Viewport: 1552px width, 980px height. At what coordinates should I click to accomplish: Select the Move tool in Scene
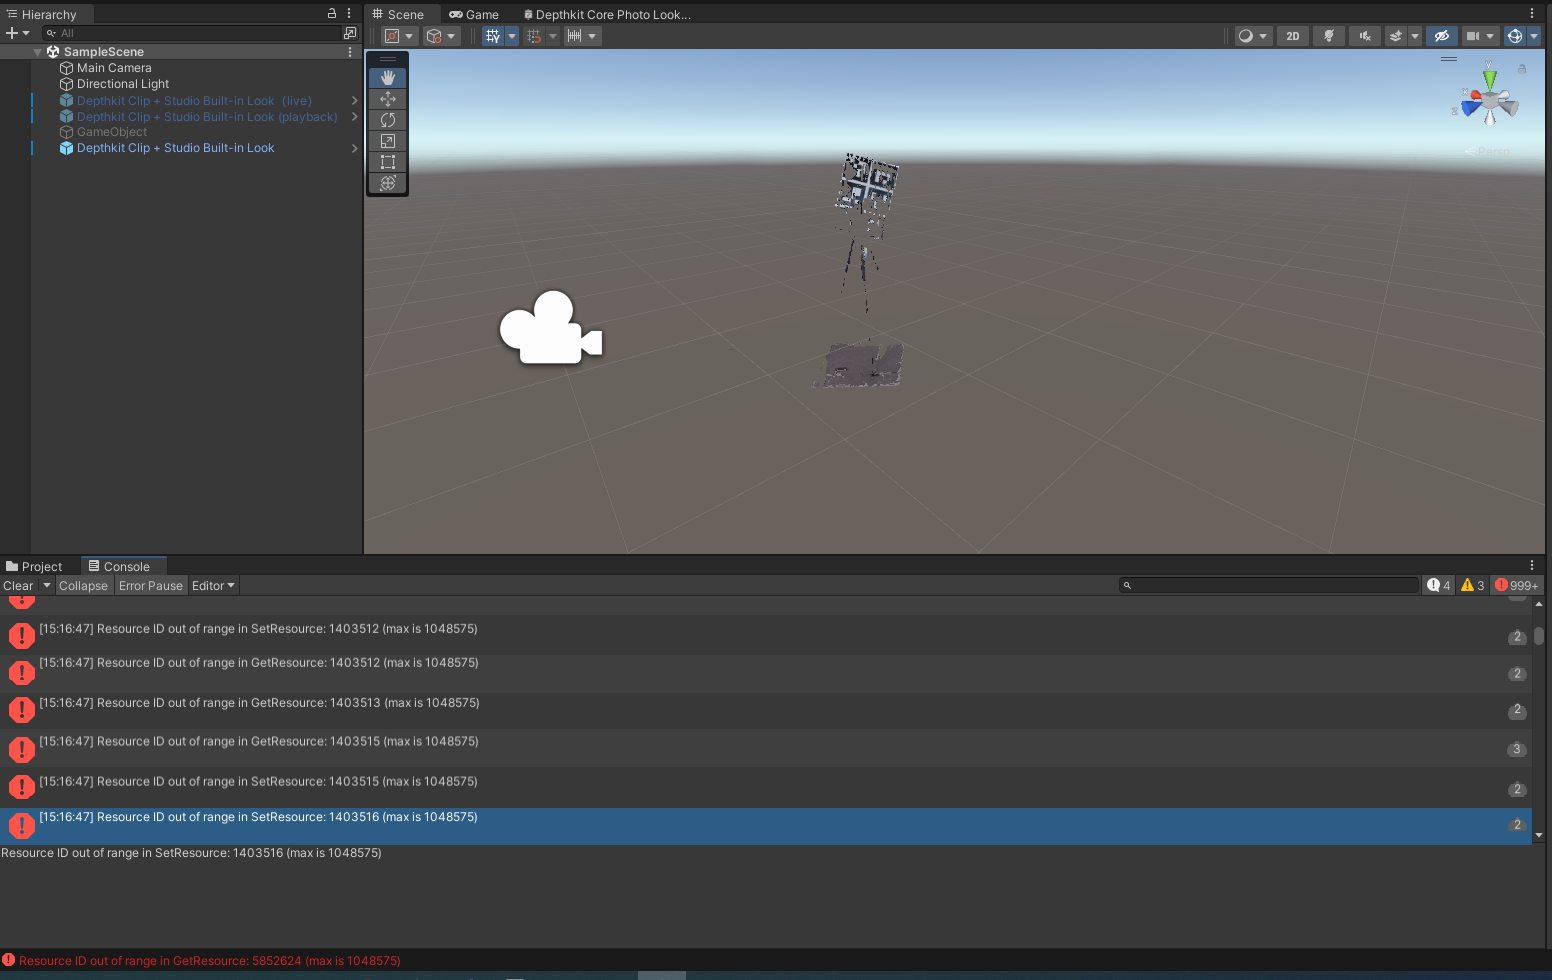388,99
